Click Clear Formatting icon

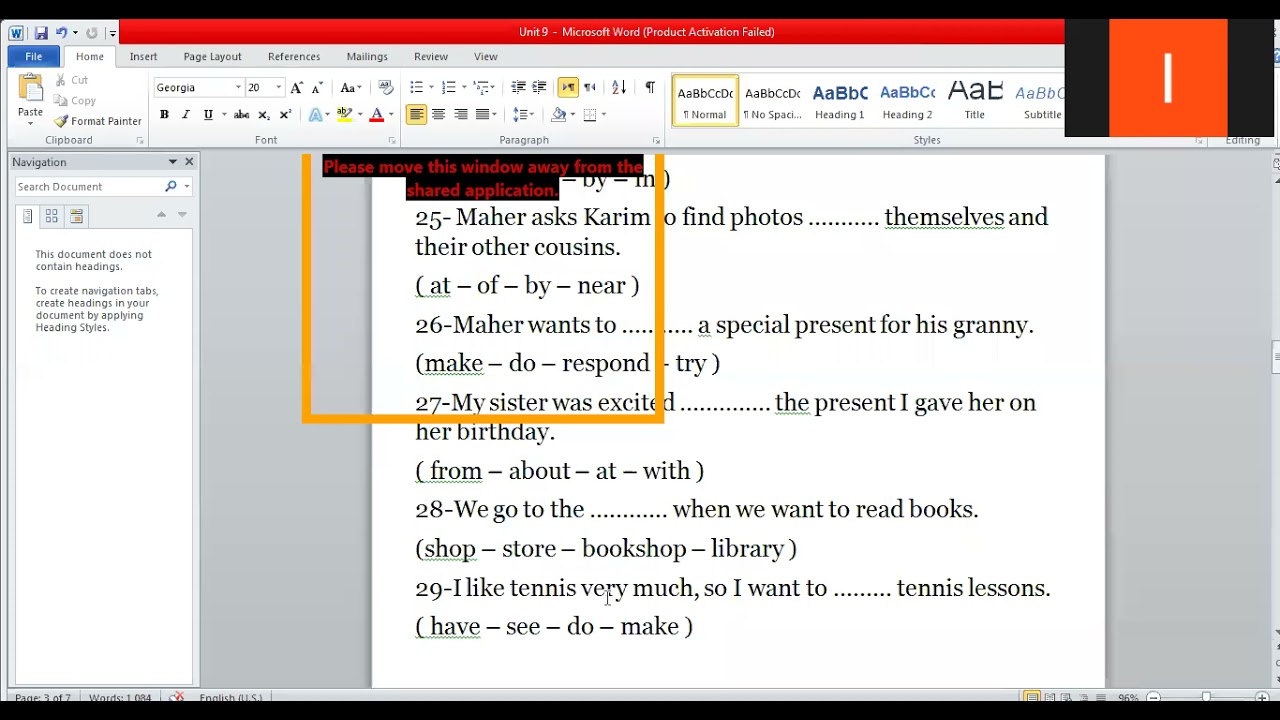pos(385,88)
